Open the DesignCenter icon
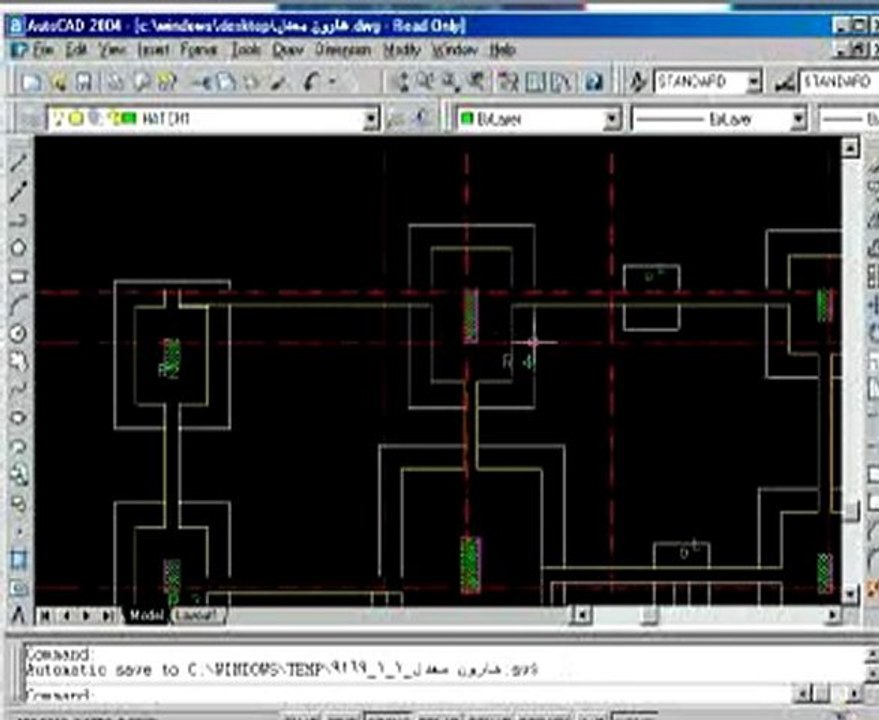Screen dimensions: 879x720 click(x=535, y=82)
